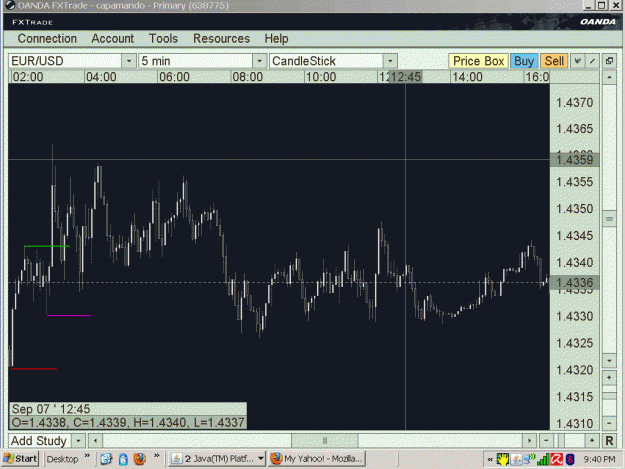Expand the Desktop toolbar chevron
The image size is (625, 469).
pos(87,455)
